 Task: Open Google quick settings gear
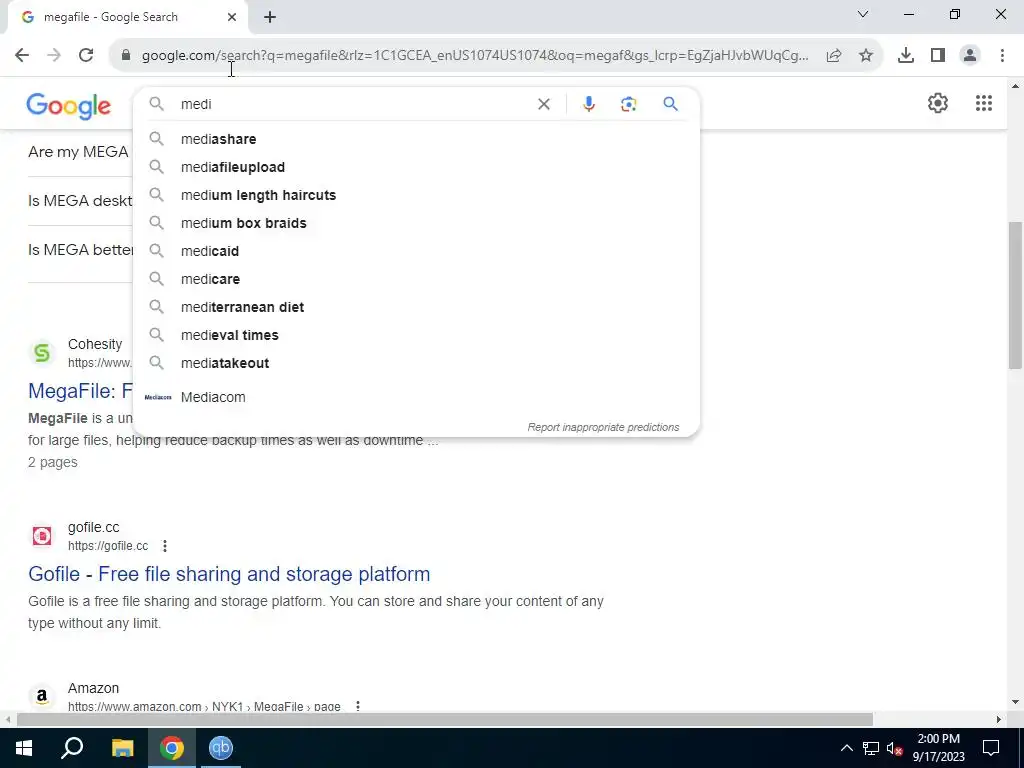tap(938, 103)
